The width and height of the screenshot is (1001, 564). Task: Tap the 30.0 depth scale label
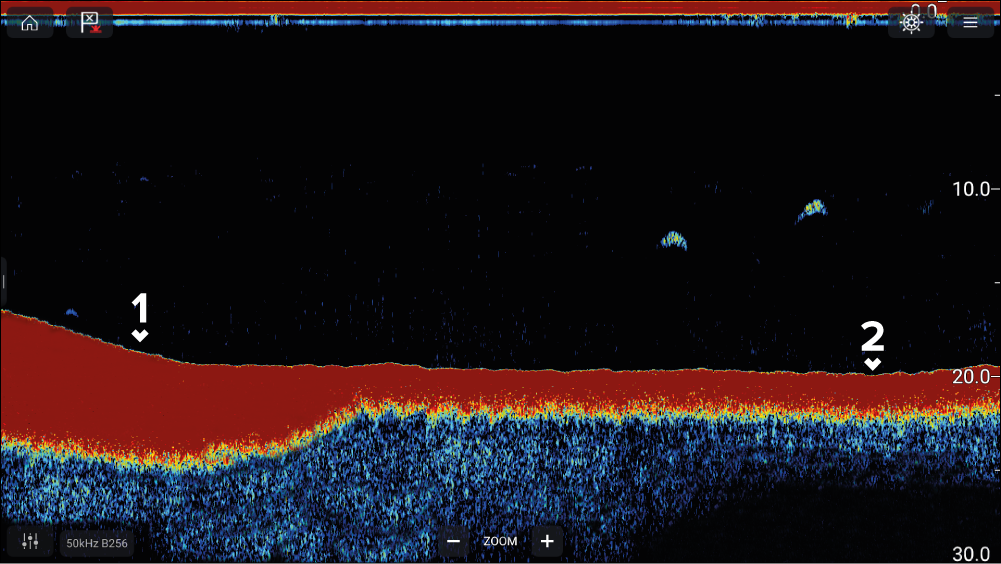969,554
